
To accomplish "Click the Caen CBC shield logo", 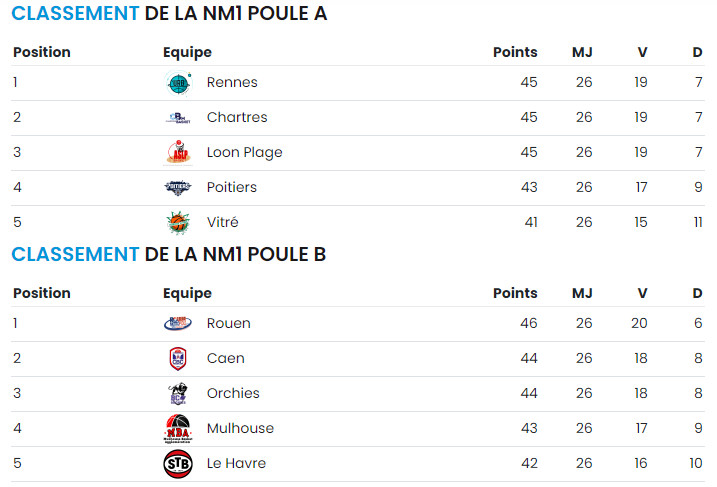I will [178, 359].
